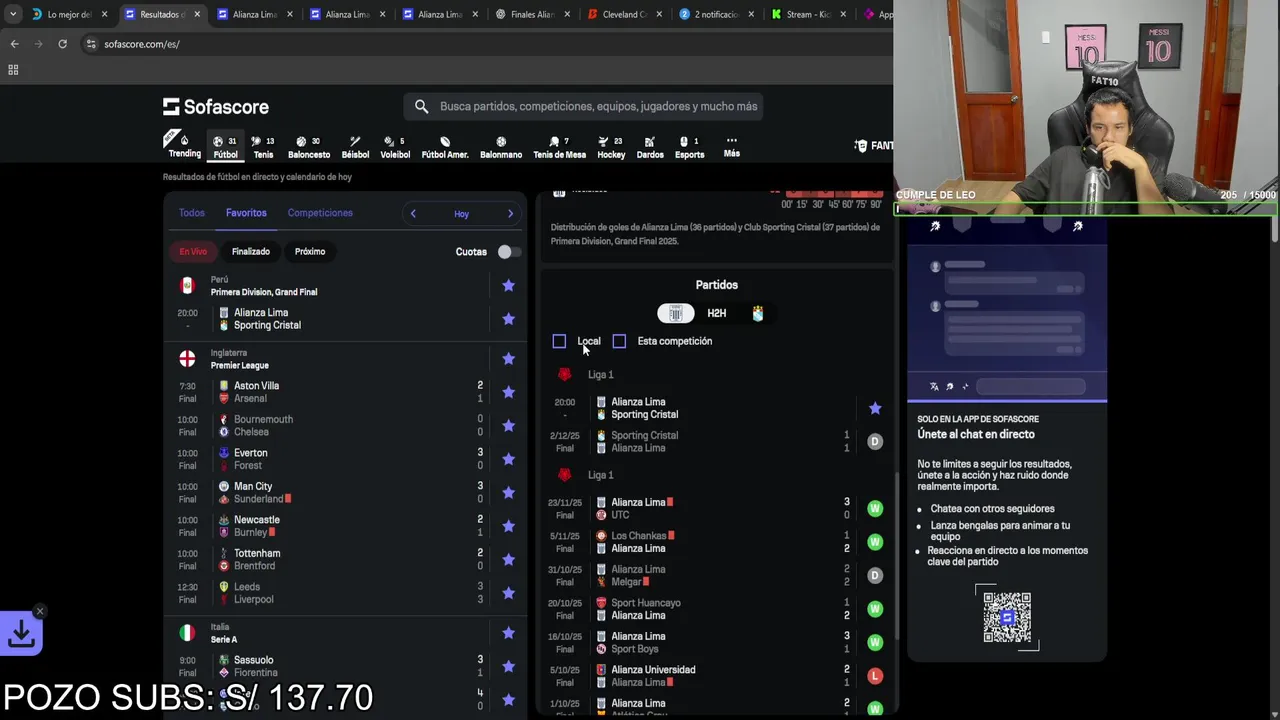Viewport: 1280px width, 720px height.
Task: Open the Más sports menu
Action: pos(732,146)
